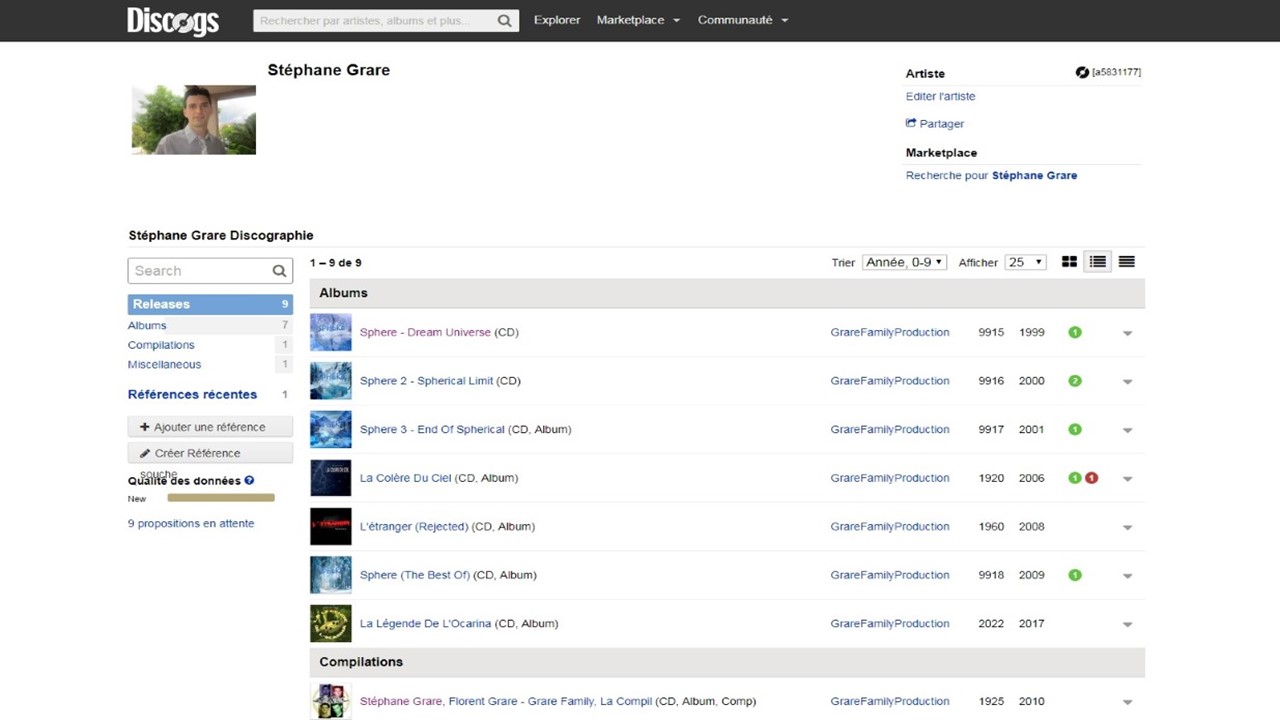Expand arrow on L'étranger (Rejected) row
Screen dimensions: 1280x720
pyautogui.click(x=1127, y=527)
